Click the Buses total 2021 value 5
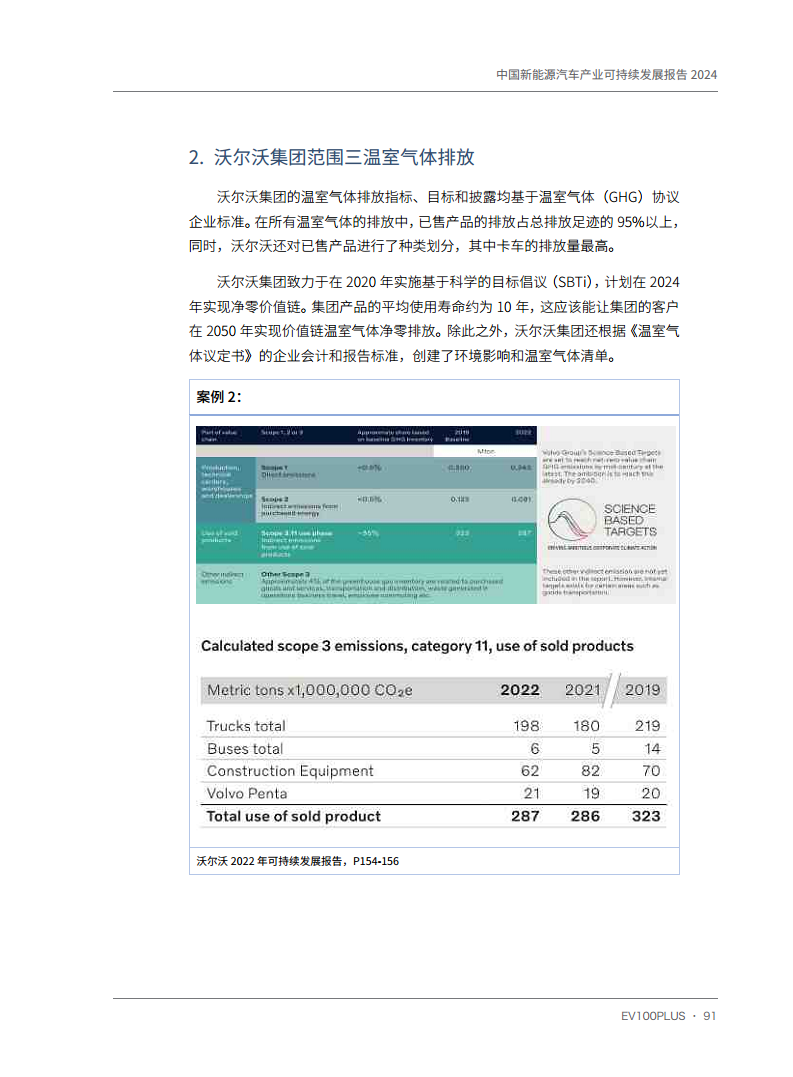The width and height of the screenshot is (793, 1077). [595, 749]
